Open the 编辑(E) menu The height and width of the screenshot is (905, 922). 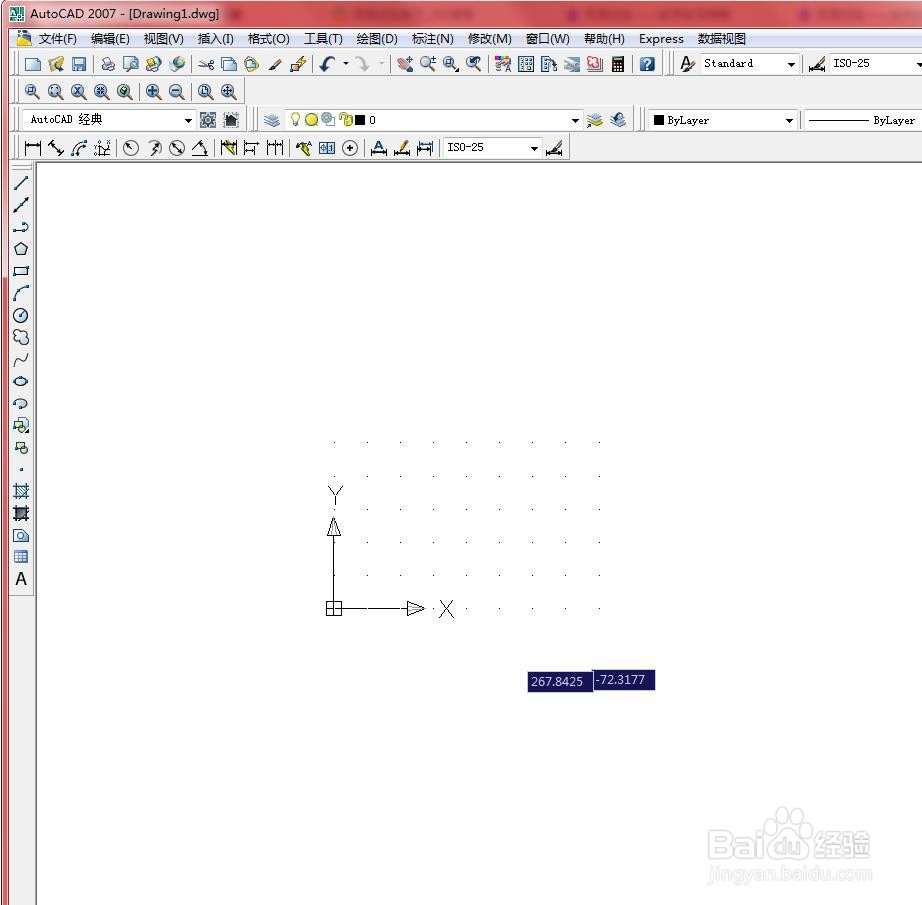point(110,39)
